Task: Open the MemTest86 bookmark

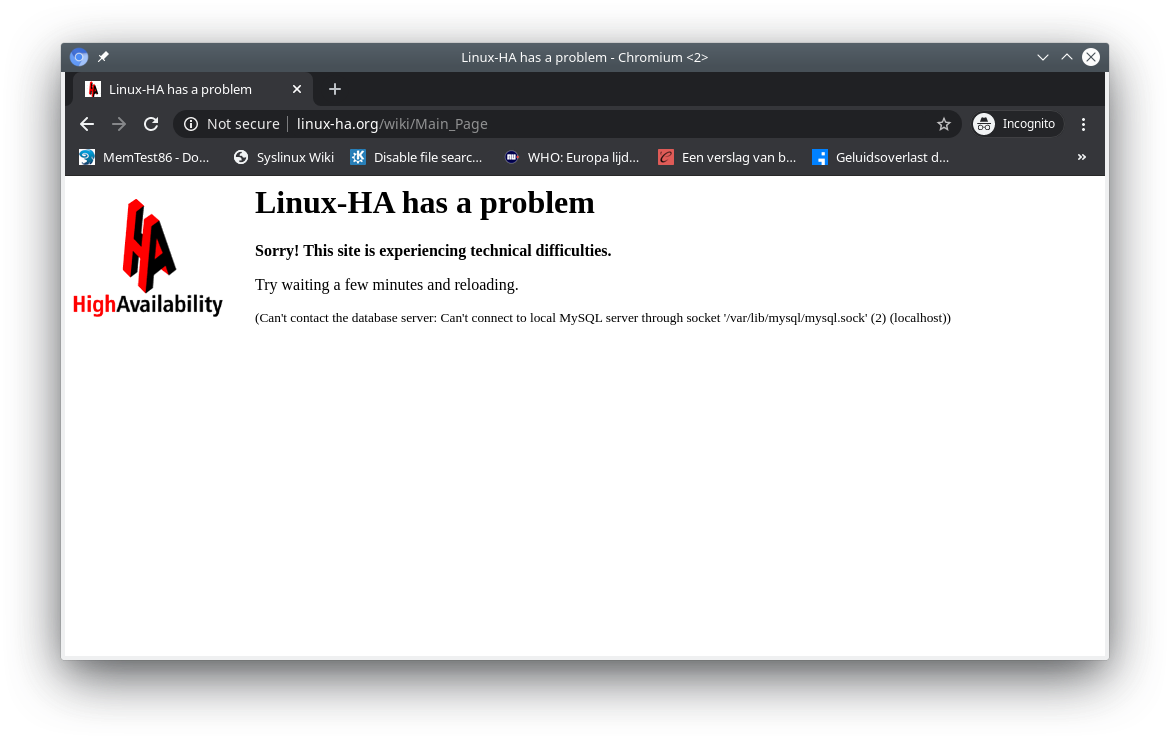Action: click(145, 158)
